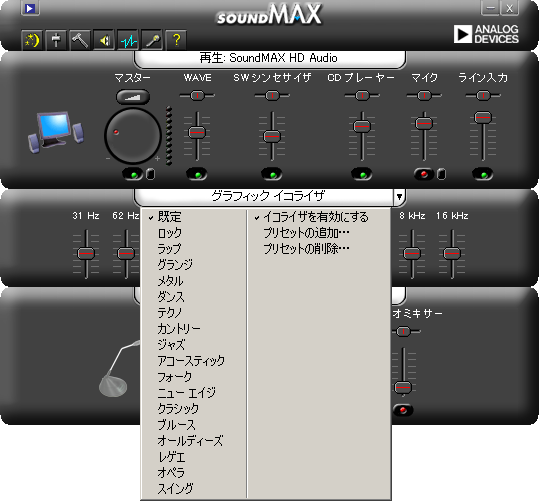Select the ラップ preset
The image size is (539, 501).
(194, 249)
